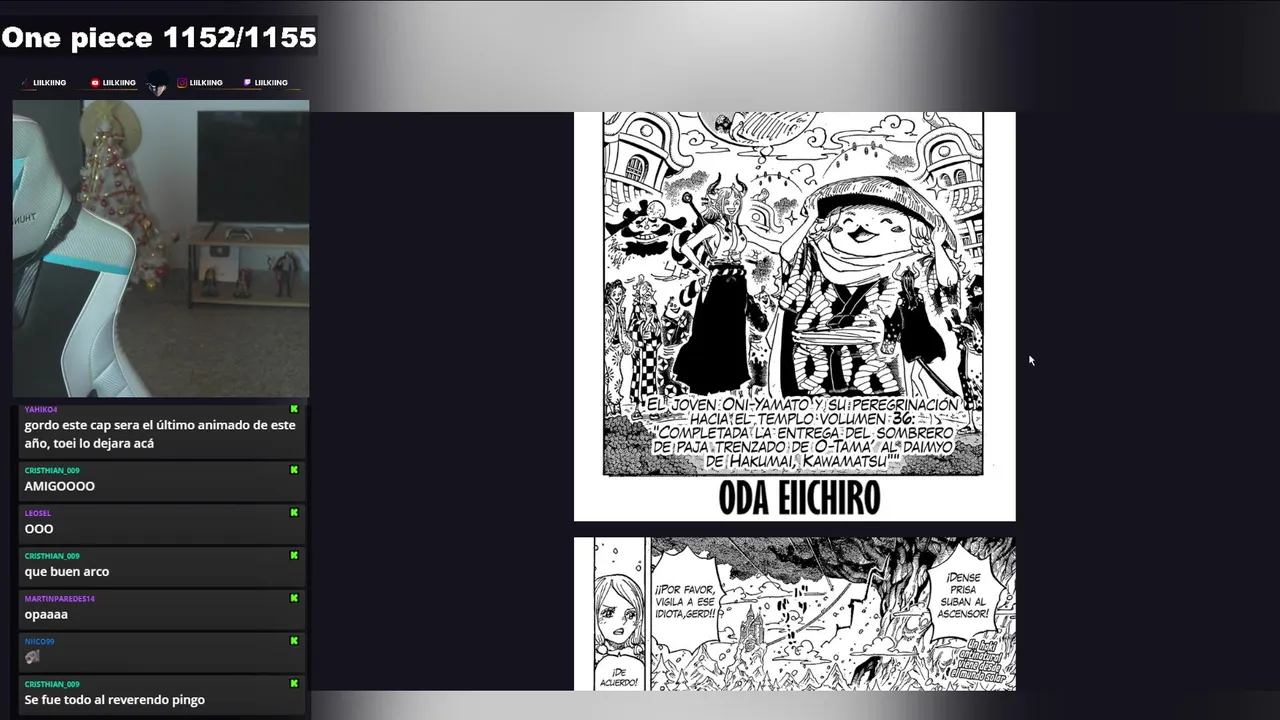The image size is (1280, 720).
Task: Click the chat message 'que buen arco'
Action: coord(67,572)
